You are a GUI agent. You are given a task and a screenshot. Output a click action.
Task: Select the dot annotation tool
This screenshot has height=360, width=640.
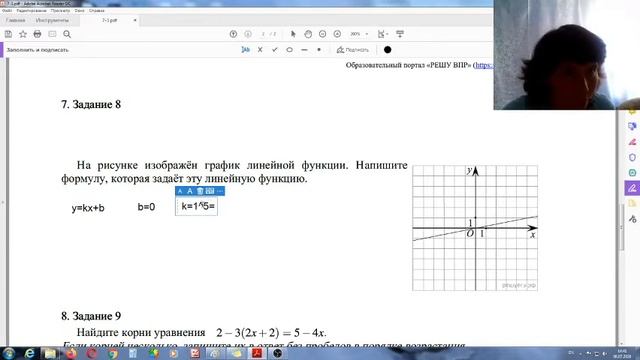pyautogui.click(x=319, y=50)
